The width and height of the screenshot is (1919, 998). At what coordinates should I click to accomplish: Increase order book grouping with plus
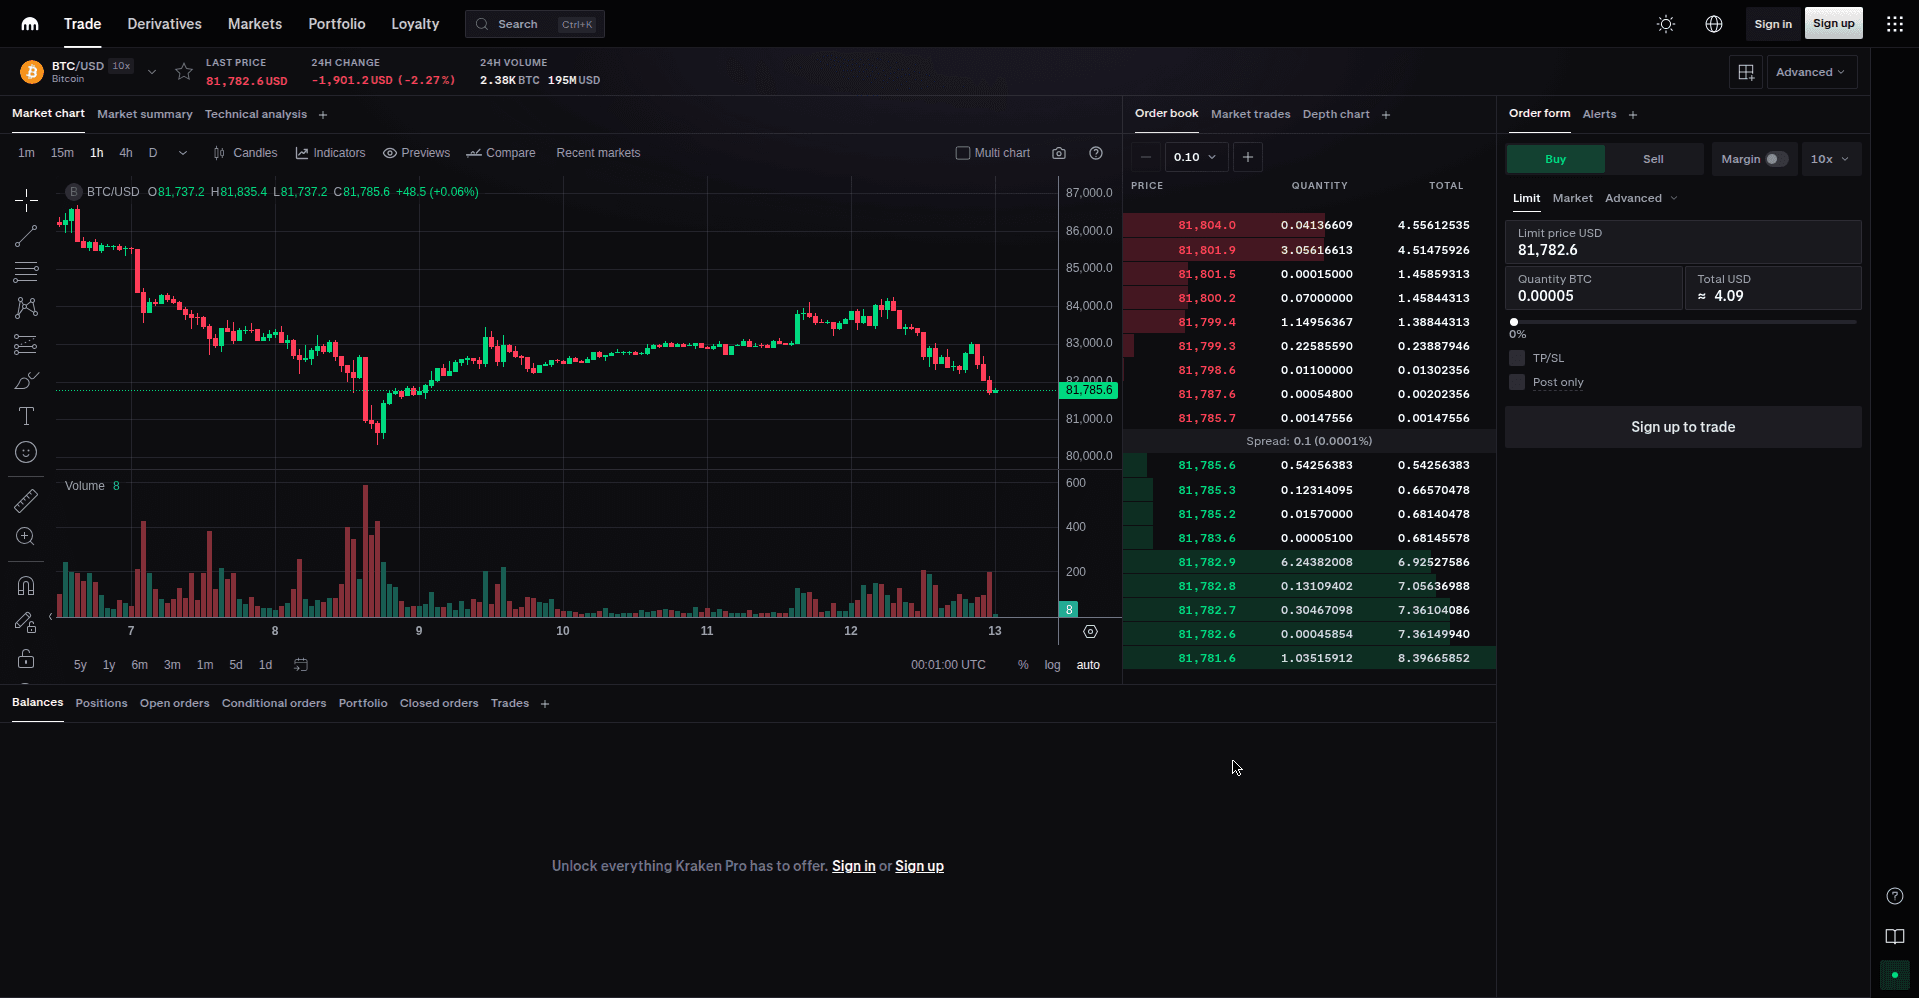[x=1247, y=157]
